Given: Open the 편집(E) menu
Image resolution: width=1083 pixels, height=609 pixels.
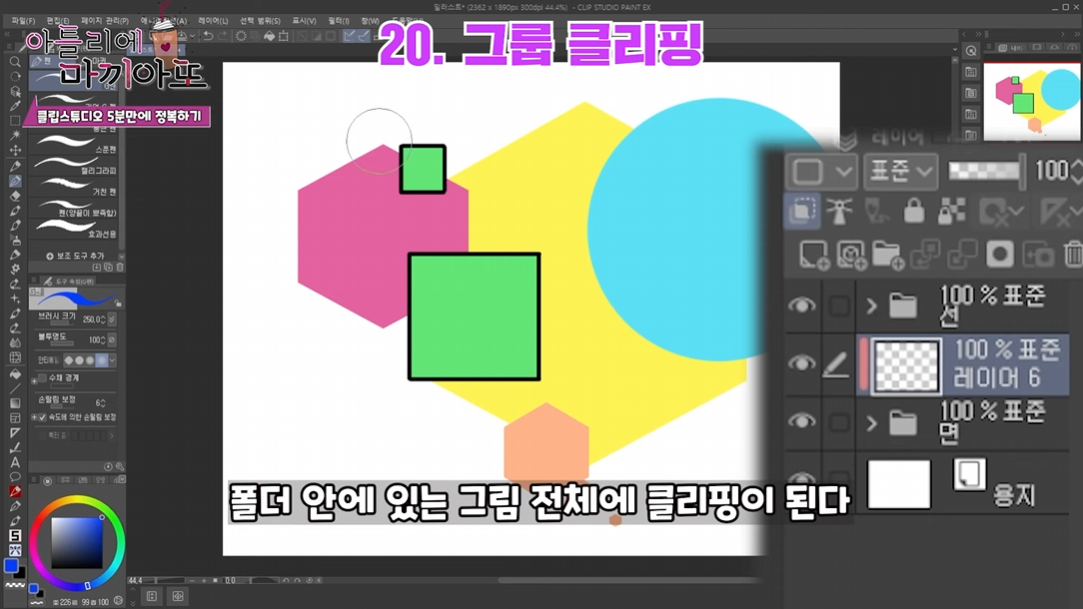Looking at the screenshot, I should click(57, 21).
